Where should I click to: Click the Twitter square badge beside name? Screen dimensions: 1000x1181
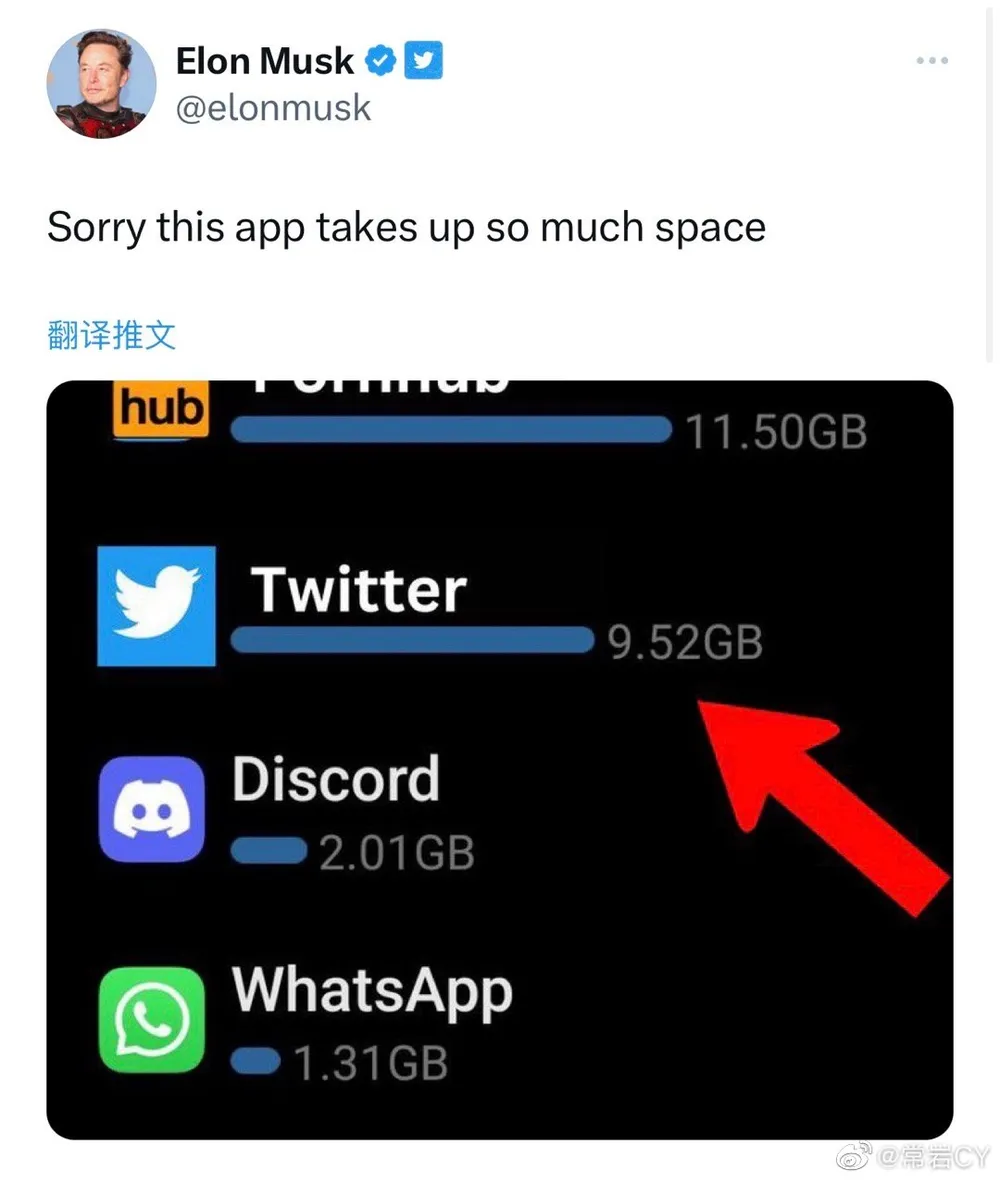coord(423,60)
